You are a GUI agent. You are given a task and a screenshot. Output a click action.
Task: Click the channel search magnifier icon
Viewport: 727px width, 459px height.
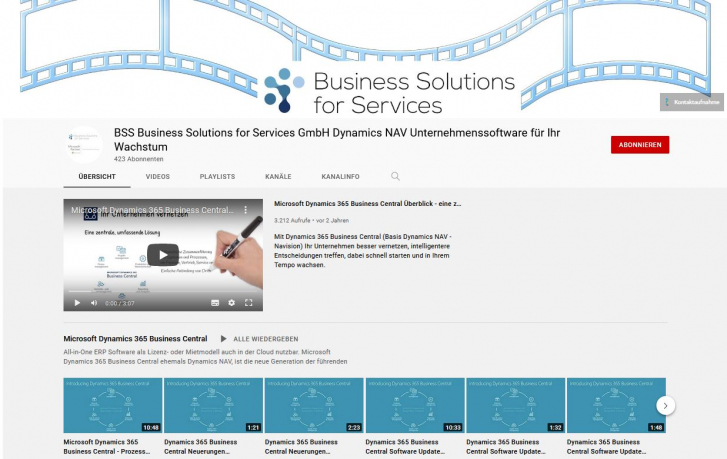395,176
